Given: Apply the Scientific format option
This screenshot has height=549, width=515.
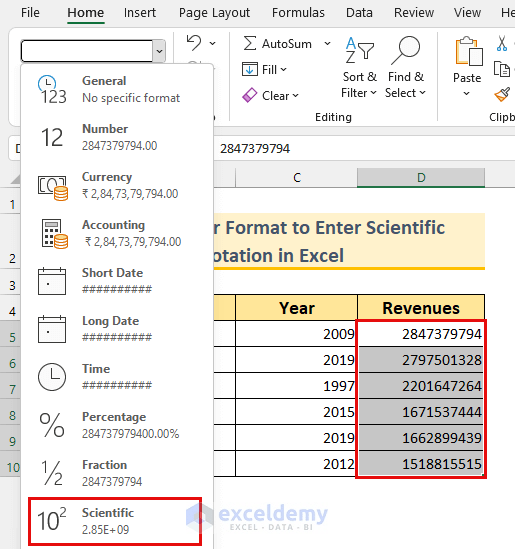Looking at the screenshot, I should pyautogui.click(x=115, y=521).
